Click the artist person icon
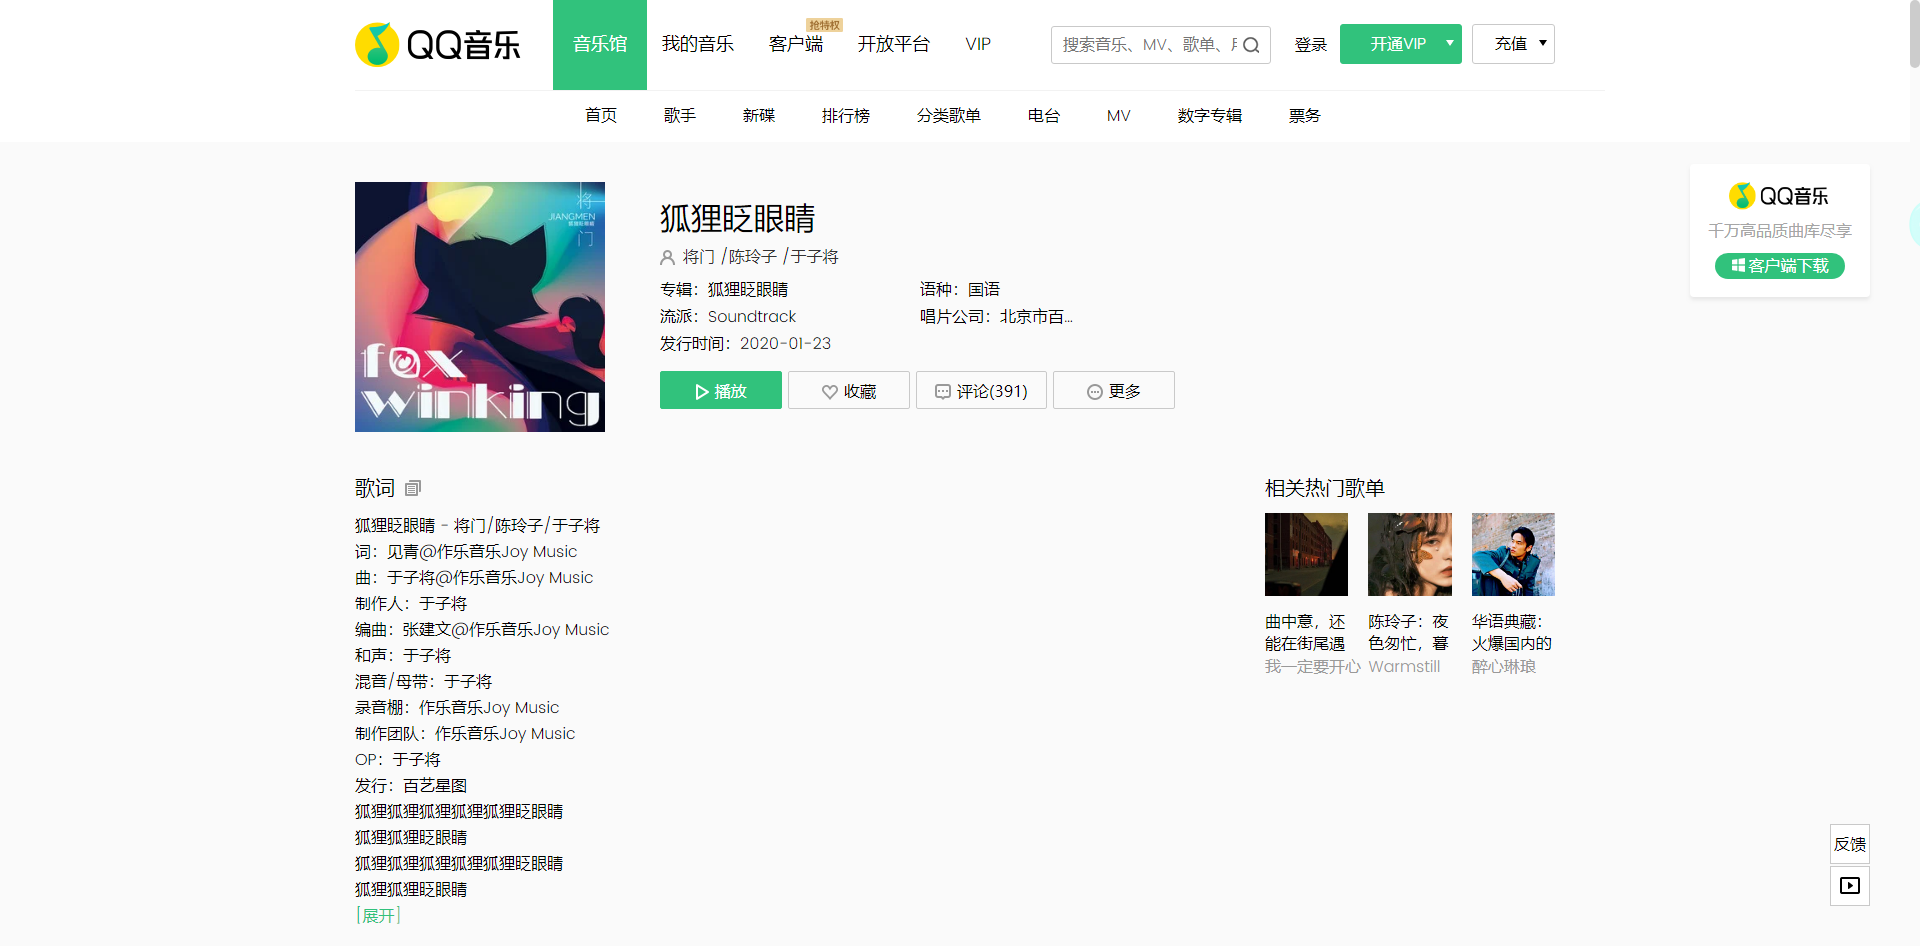The width and height of the screenshot is (1920, 946). pos(667,257)
